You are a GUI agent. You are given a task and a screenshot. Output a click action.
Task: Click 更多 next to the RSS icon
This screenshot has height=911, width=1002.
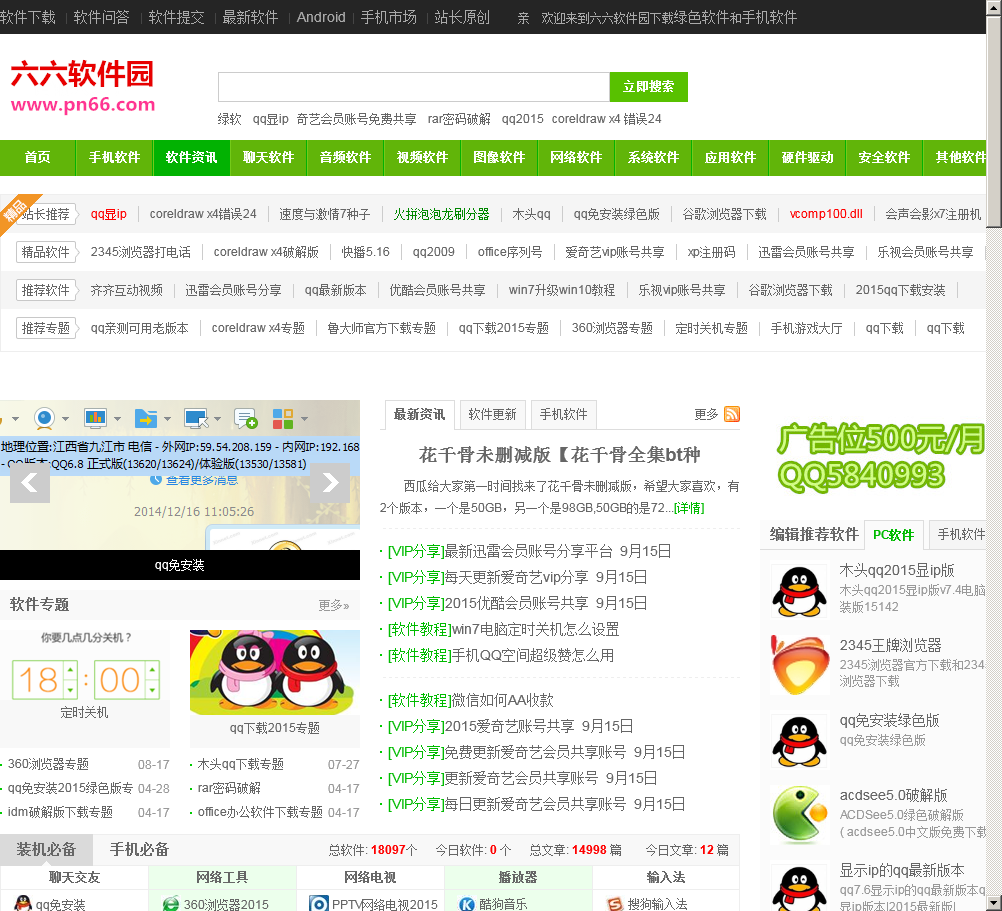706,414
